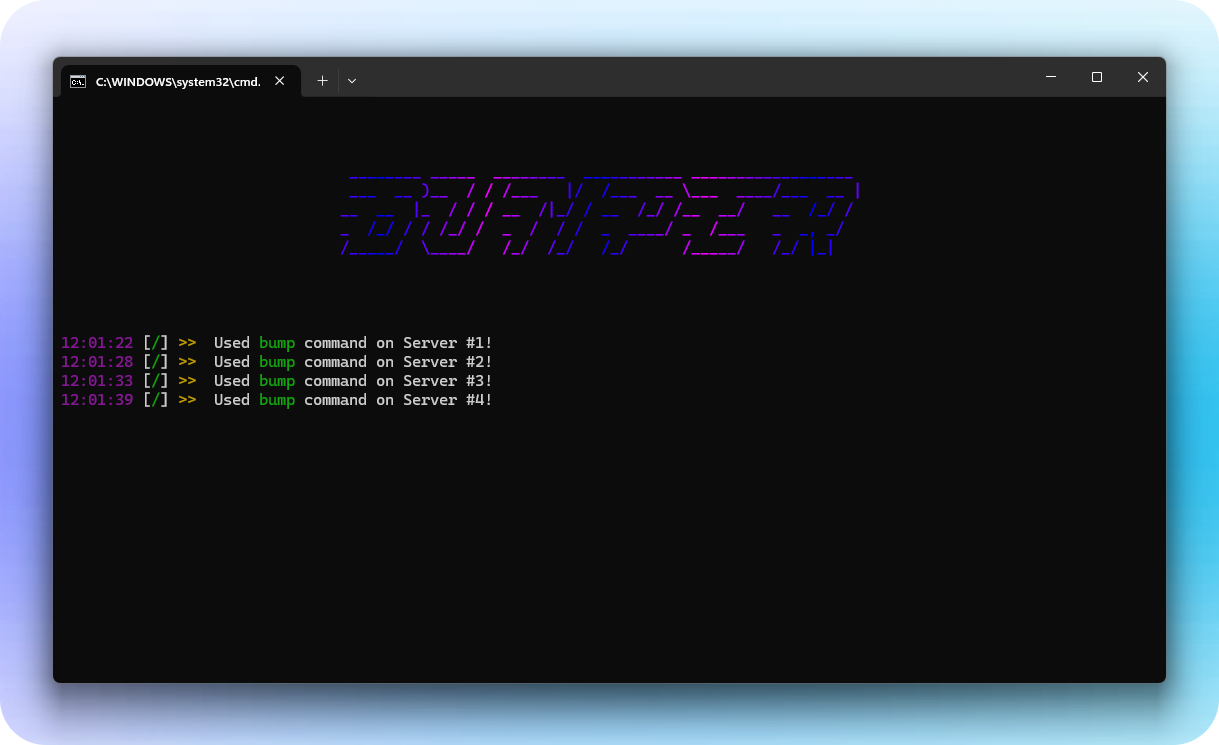Click the slash indicator beside 12:01:33
The image size is (1219, 745).
156,380
